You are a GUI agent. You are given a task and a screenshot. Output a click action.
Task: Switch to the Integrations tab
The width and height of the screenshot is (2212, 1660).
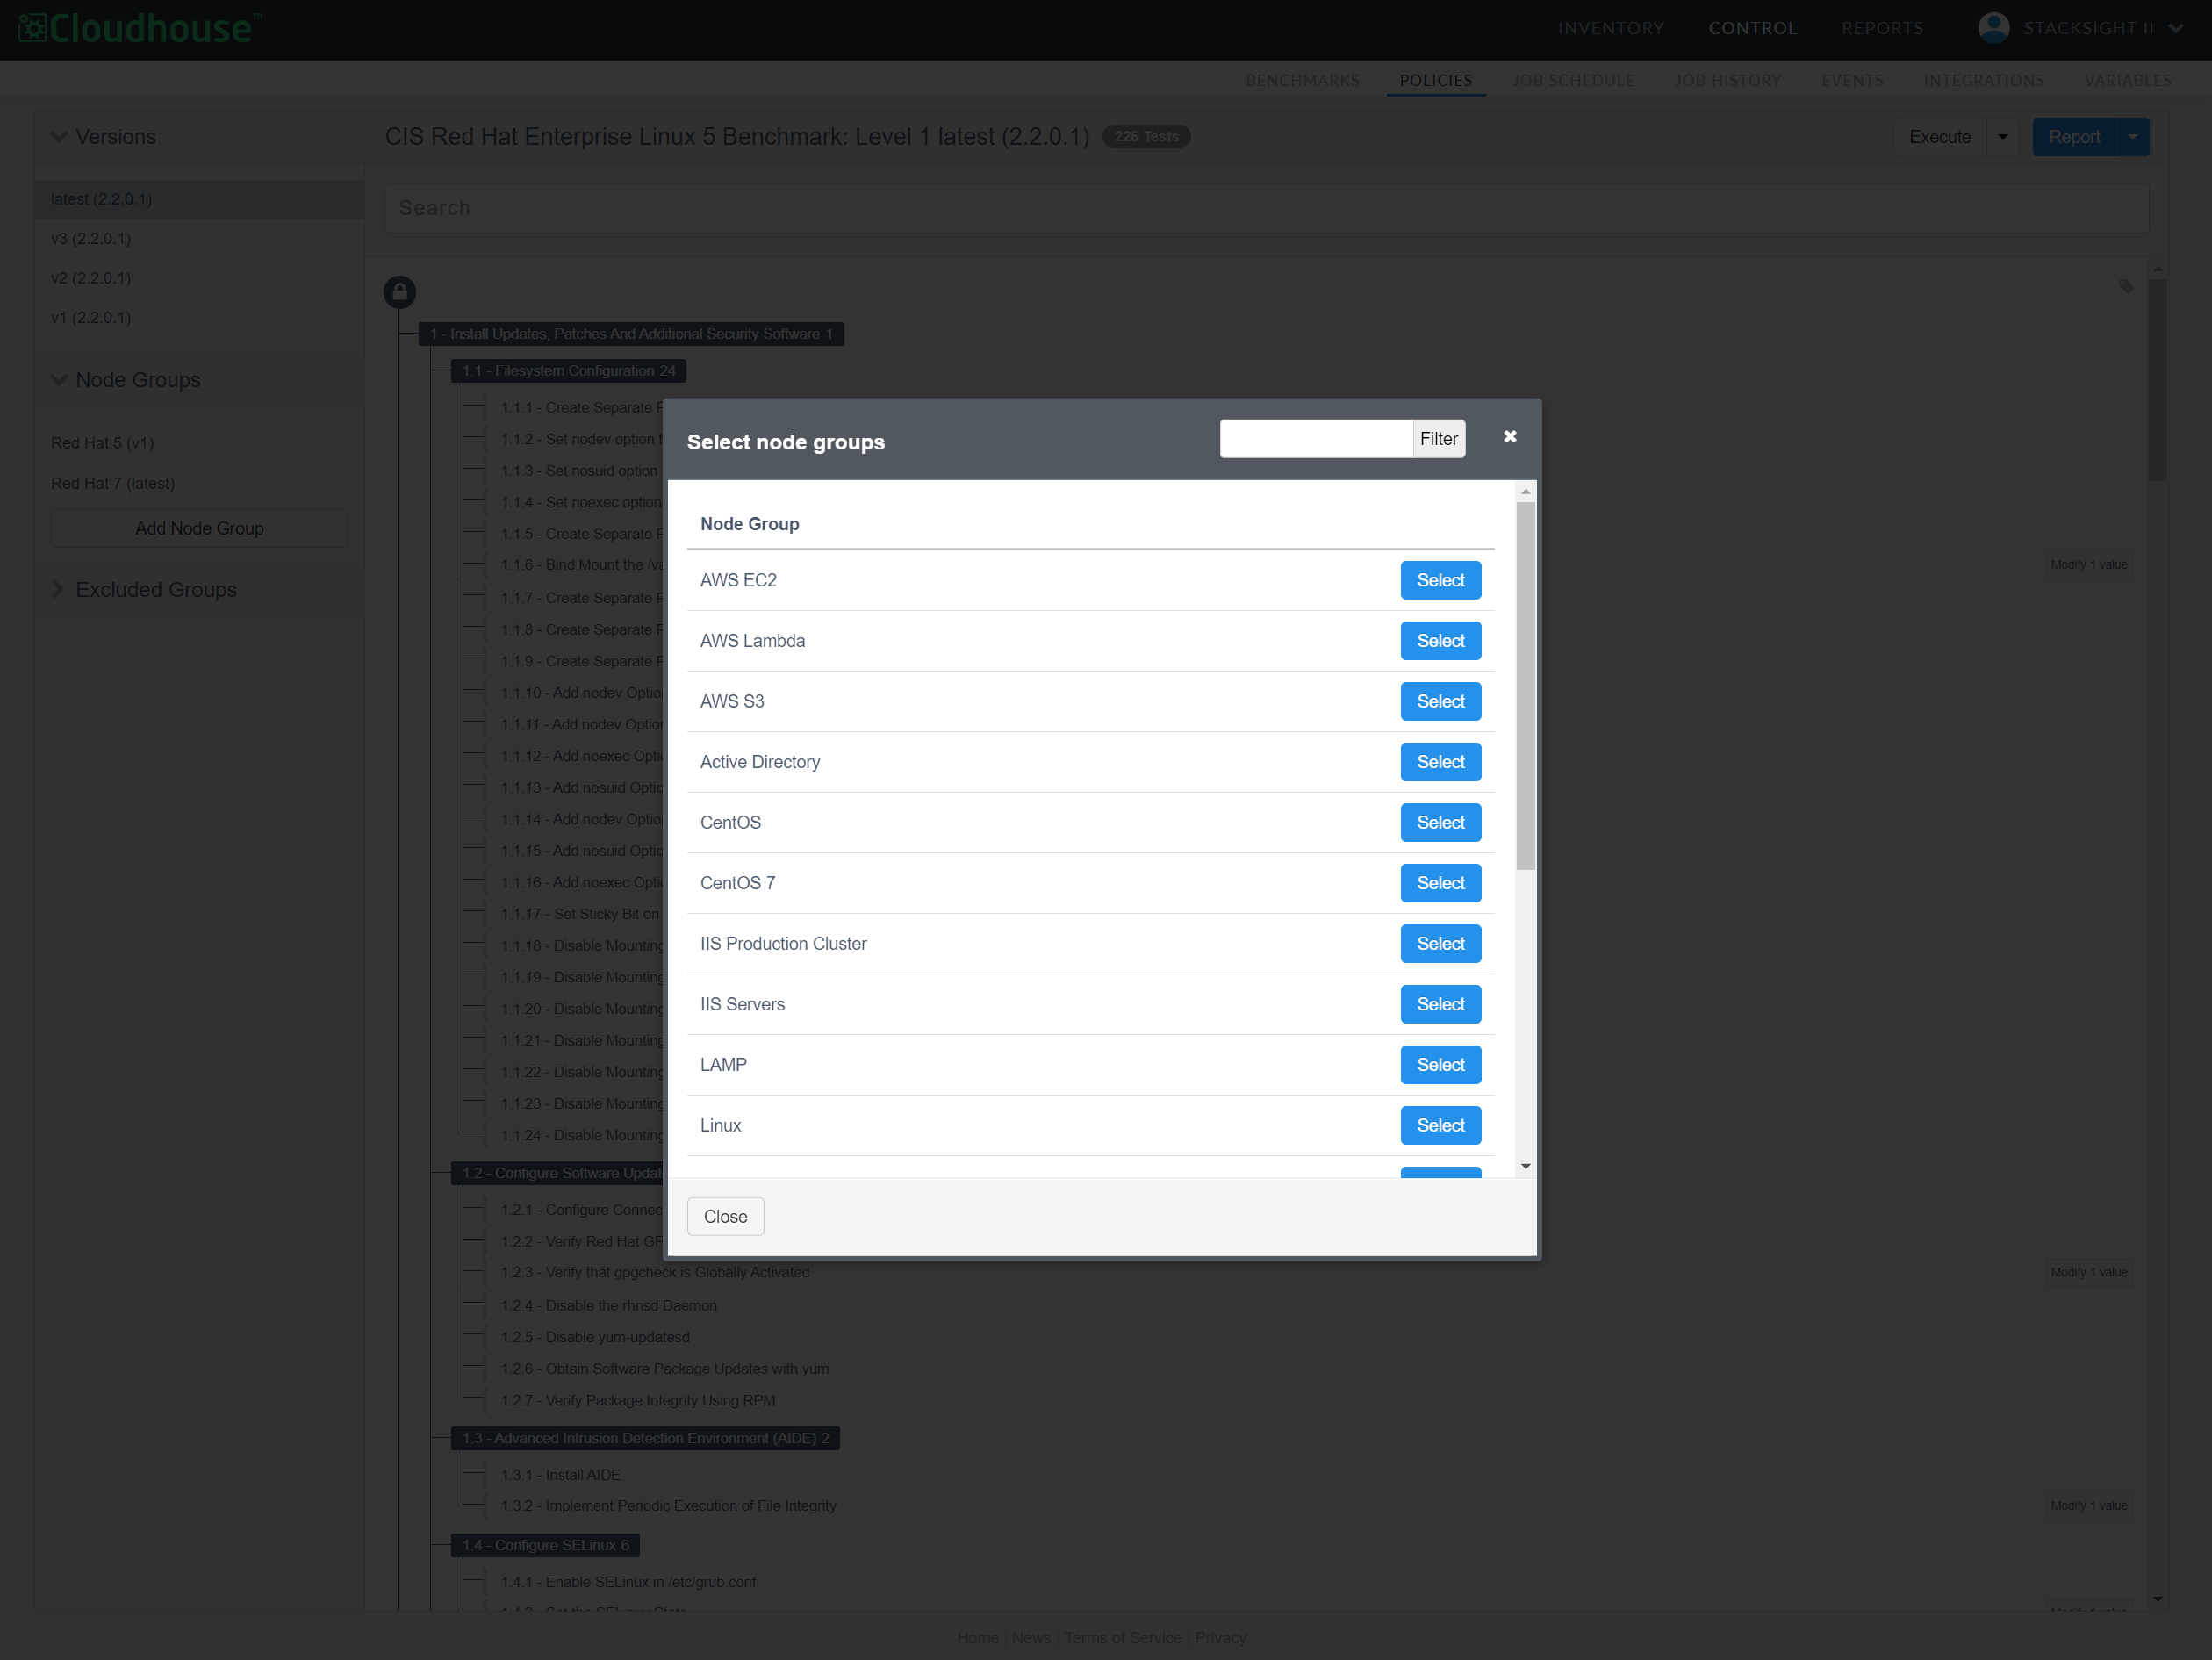[x=1984, y=80]
